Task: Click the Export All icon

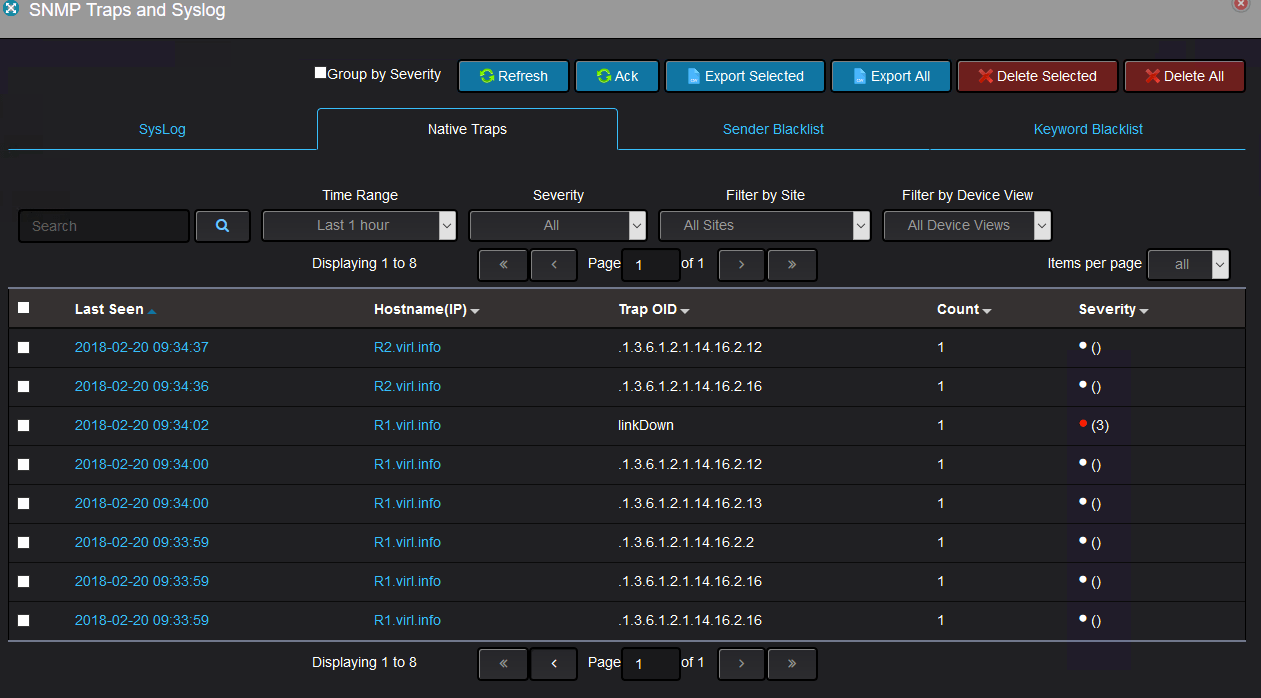Action: point(857,75)
